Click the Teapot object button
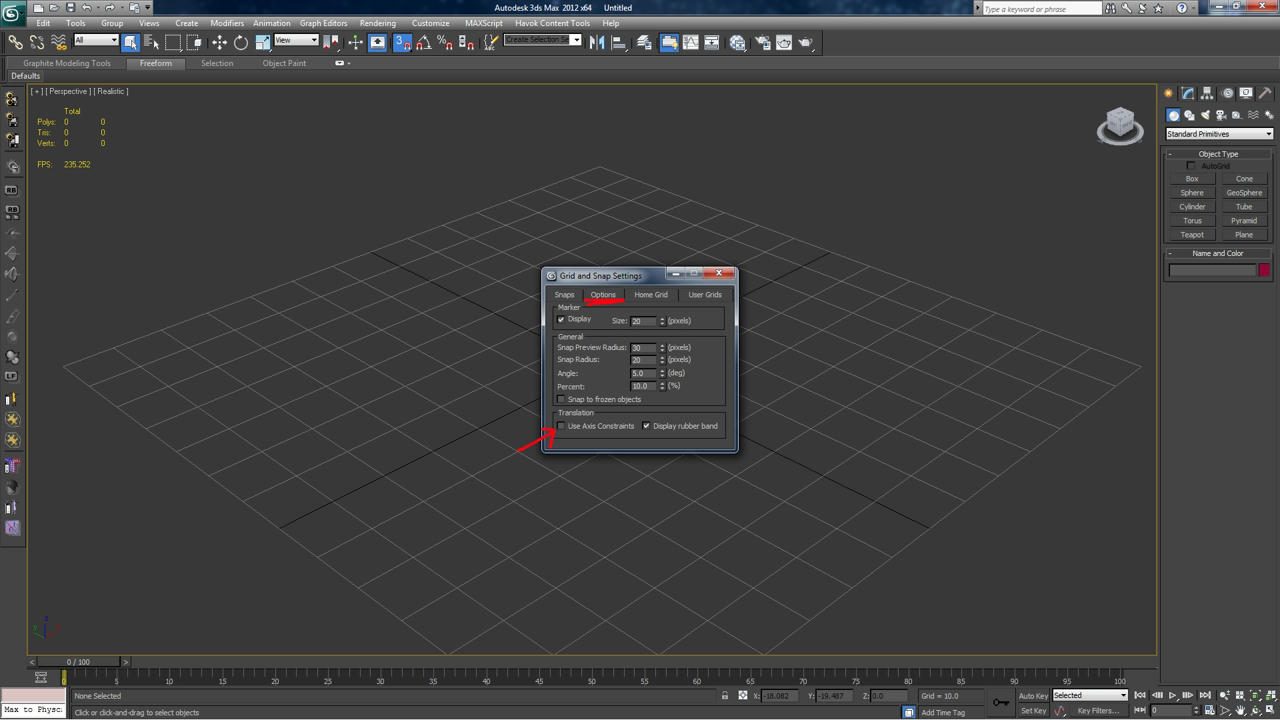 [x=1192, y=235]
